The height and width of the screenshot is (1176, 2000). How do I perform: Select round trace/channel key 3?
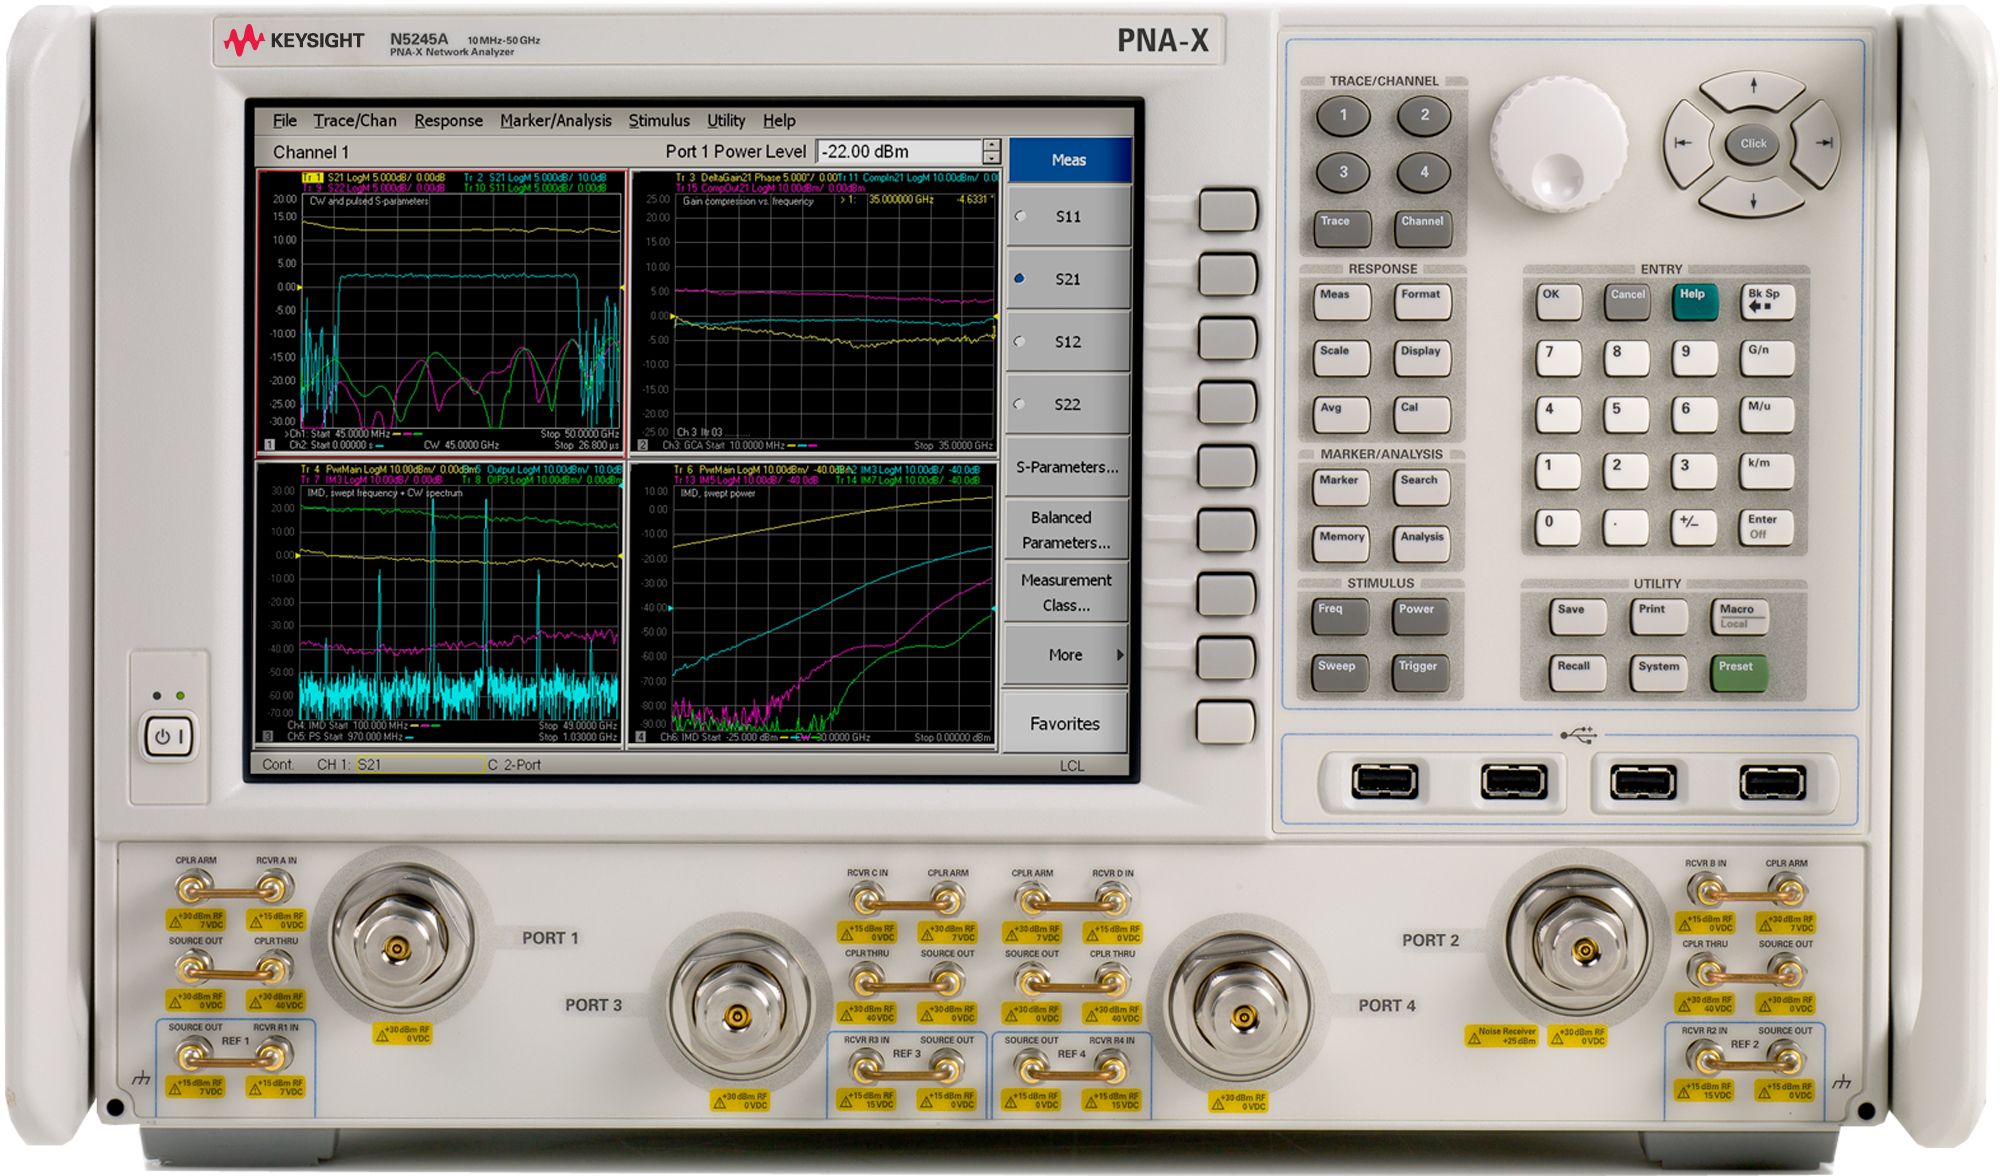click(1343, 172)
